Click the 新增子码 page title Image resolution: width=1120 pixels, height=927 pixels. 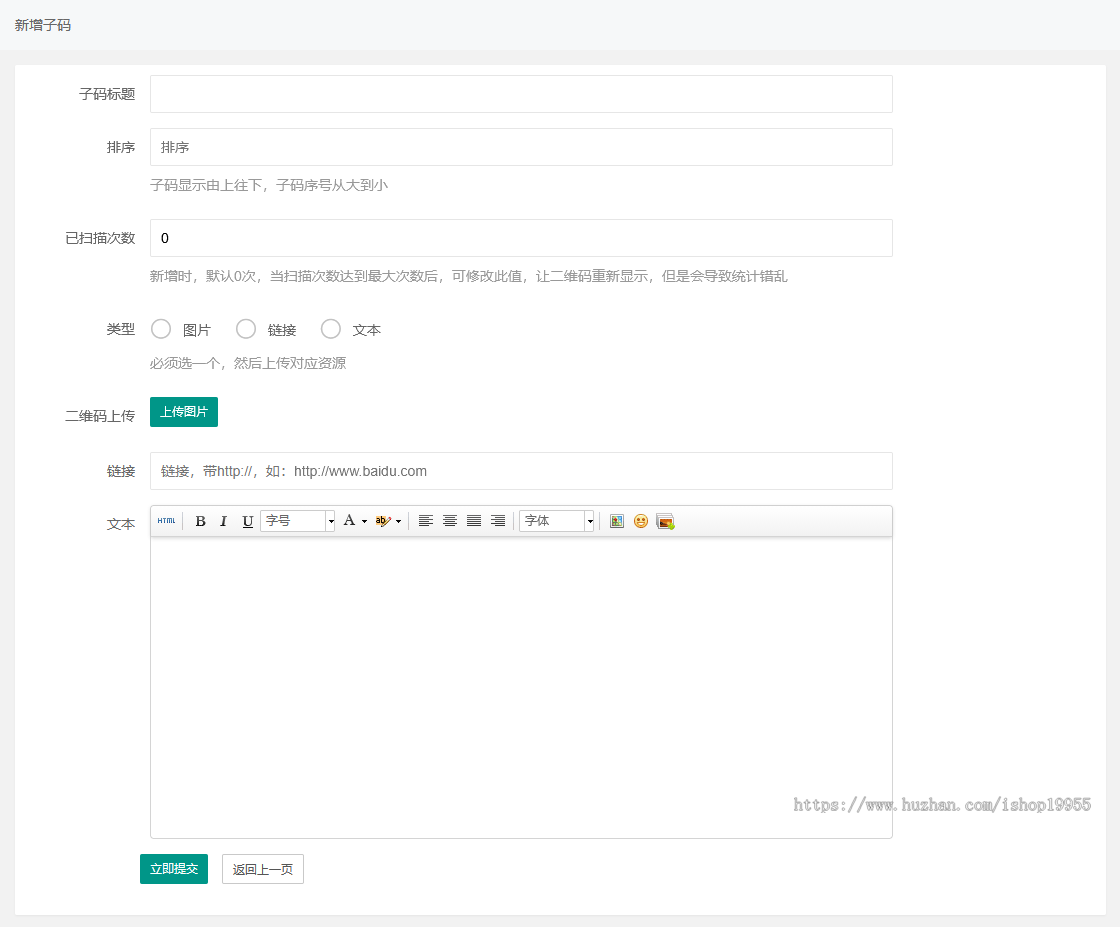[43, 25]
